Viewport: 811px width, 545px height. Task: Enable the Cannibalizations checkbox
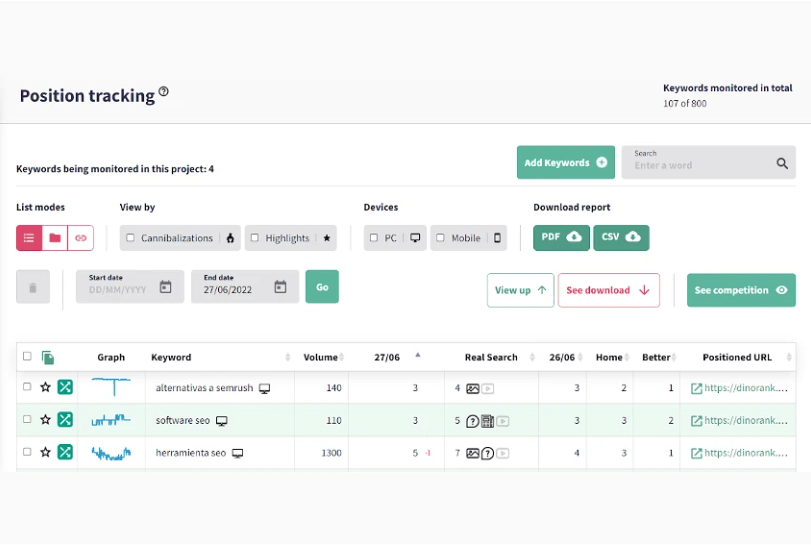pyautogui.click(x=131, y=238)
